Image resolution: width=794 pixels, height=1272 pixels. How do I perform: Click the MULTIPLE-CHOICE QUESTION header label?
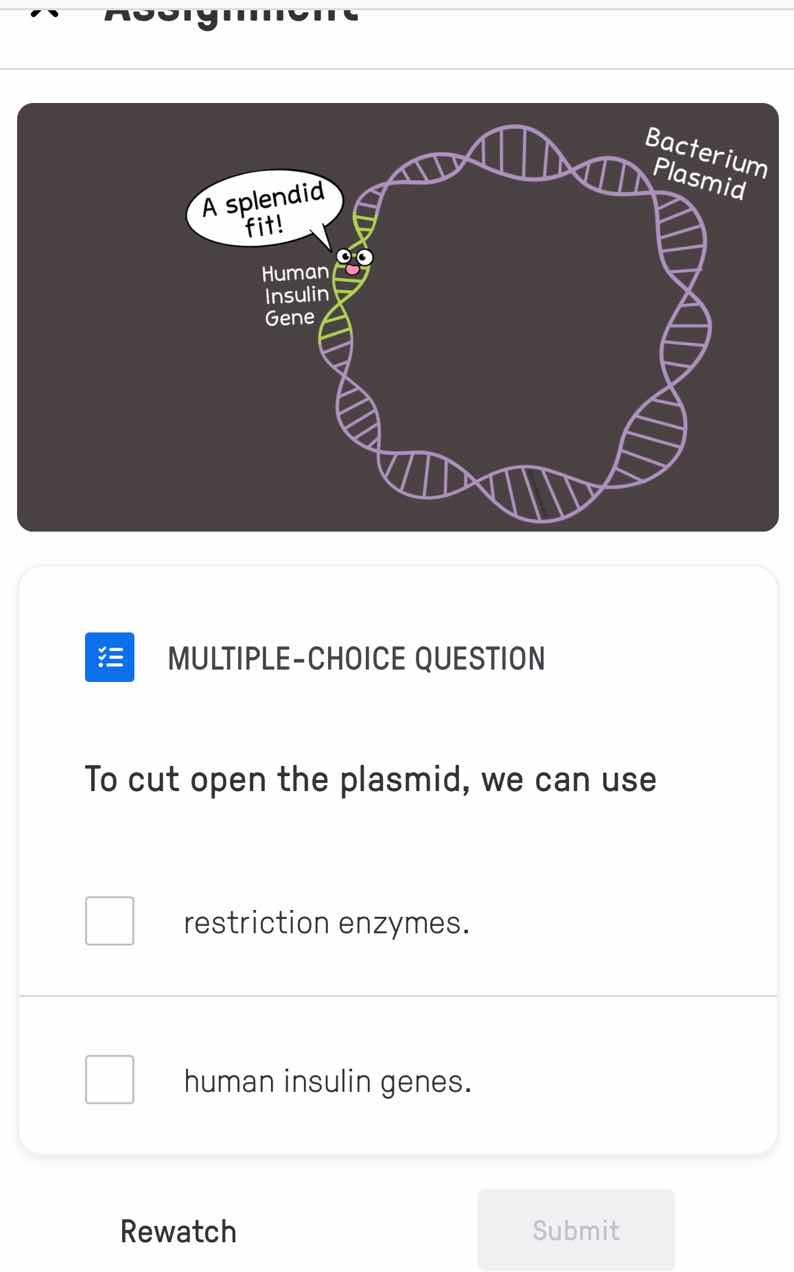[x=356, y=657]
